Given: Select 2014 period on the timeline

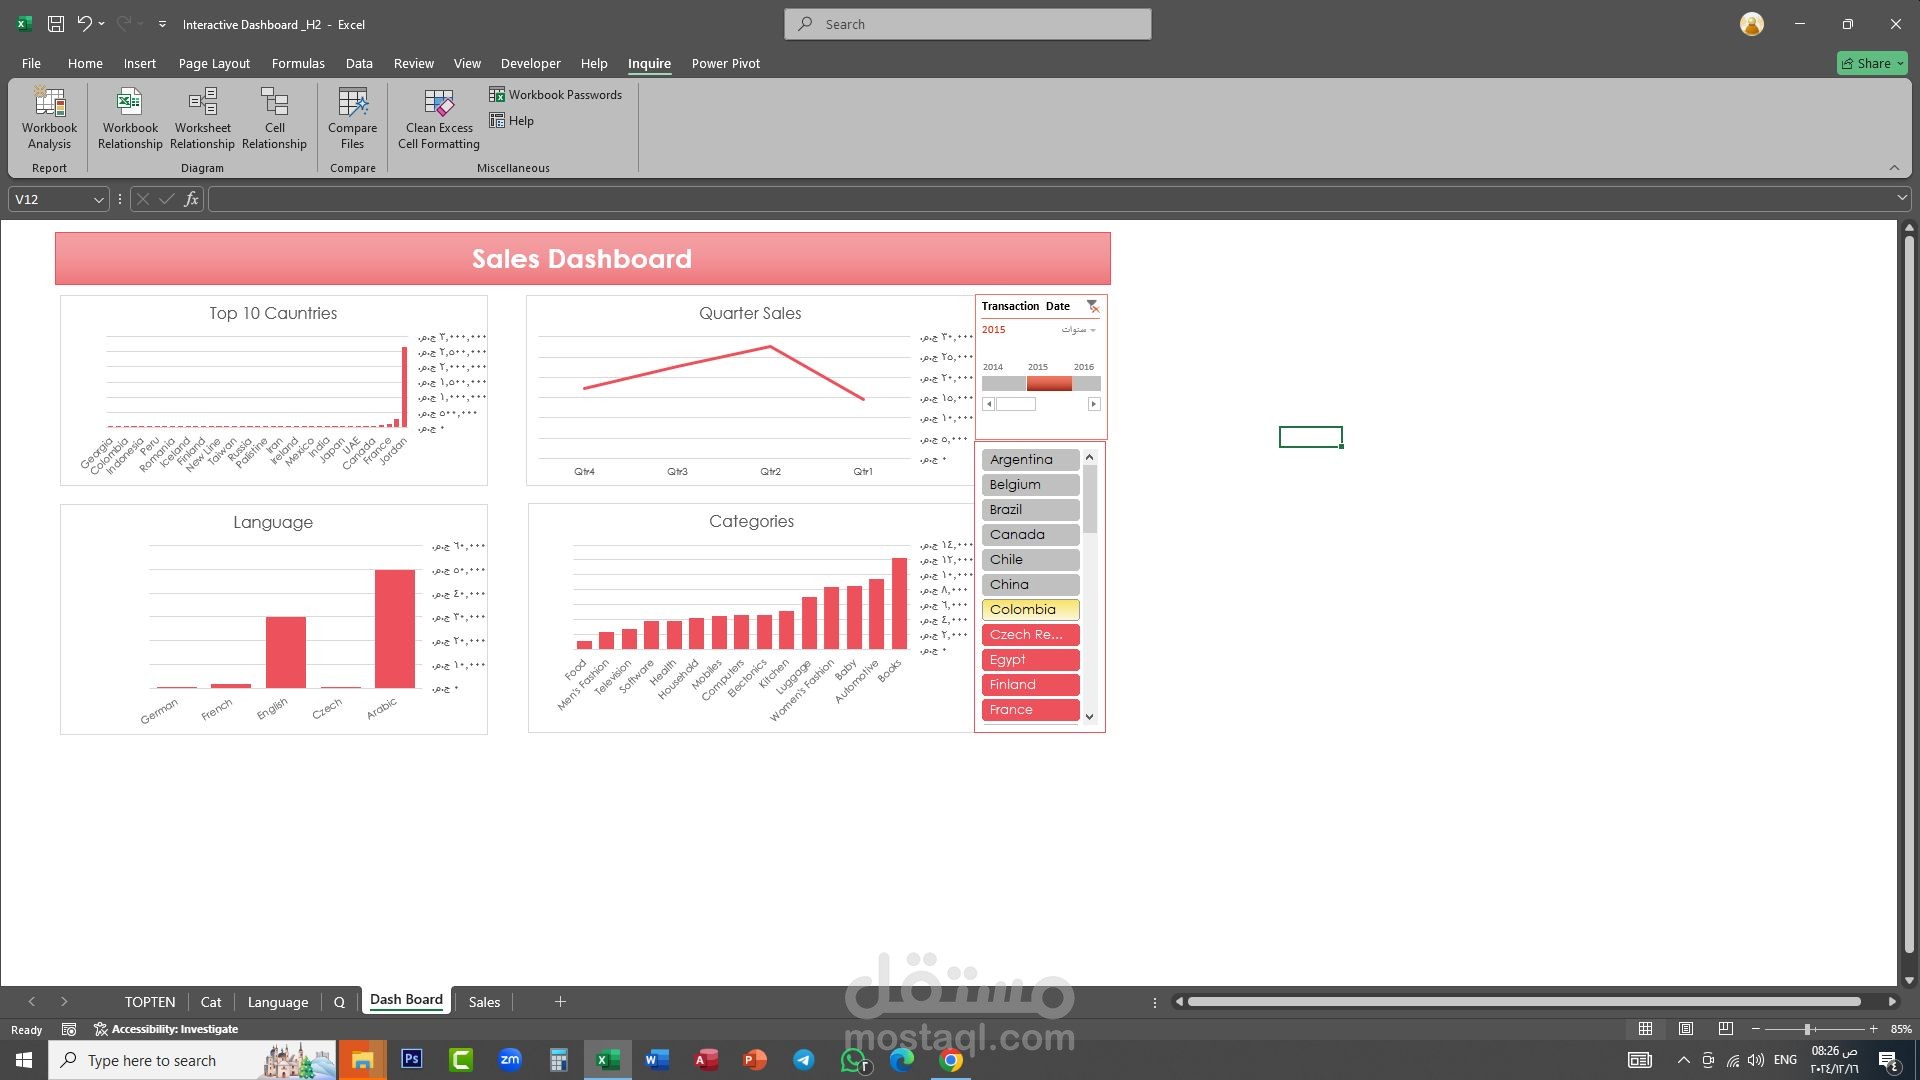Looking at the screenshot, I should [1004, 384].
